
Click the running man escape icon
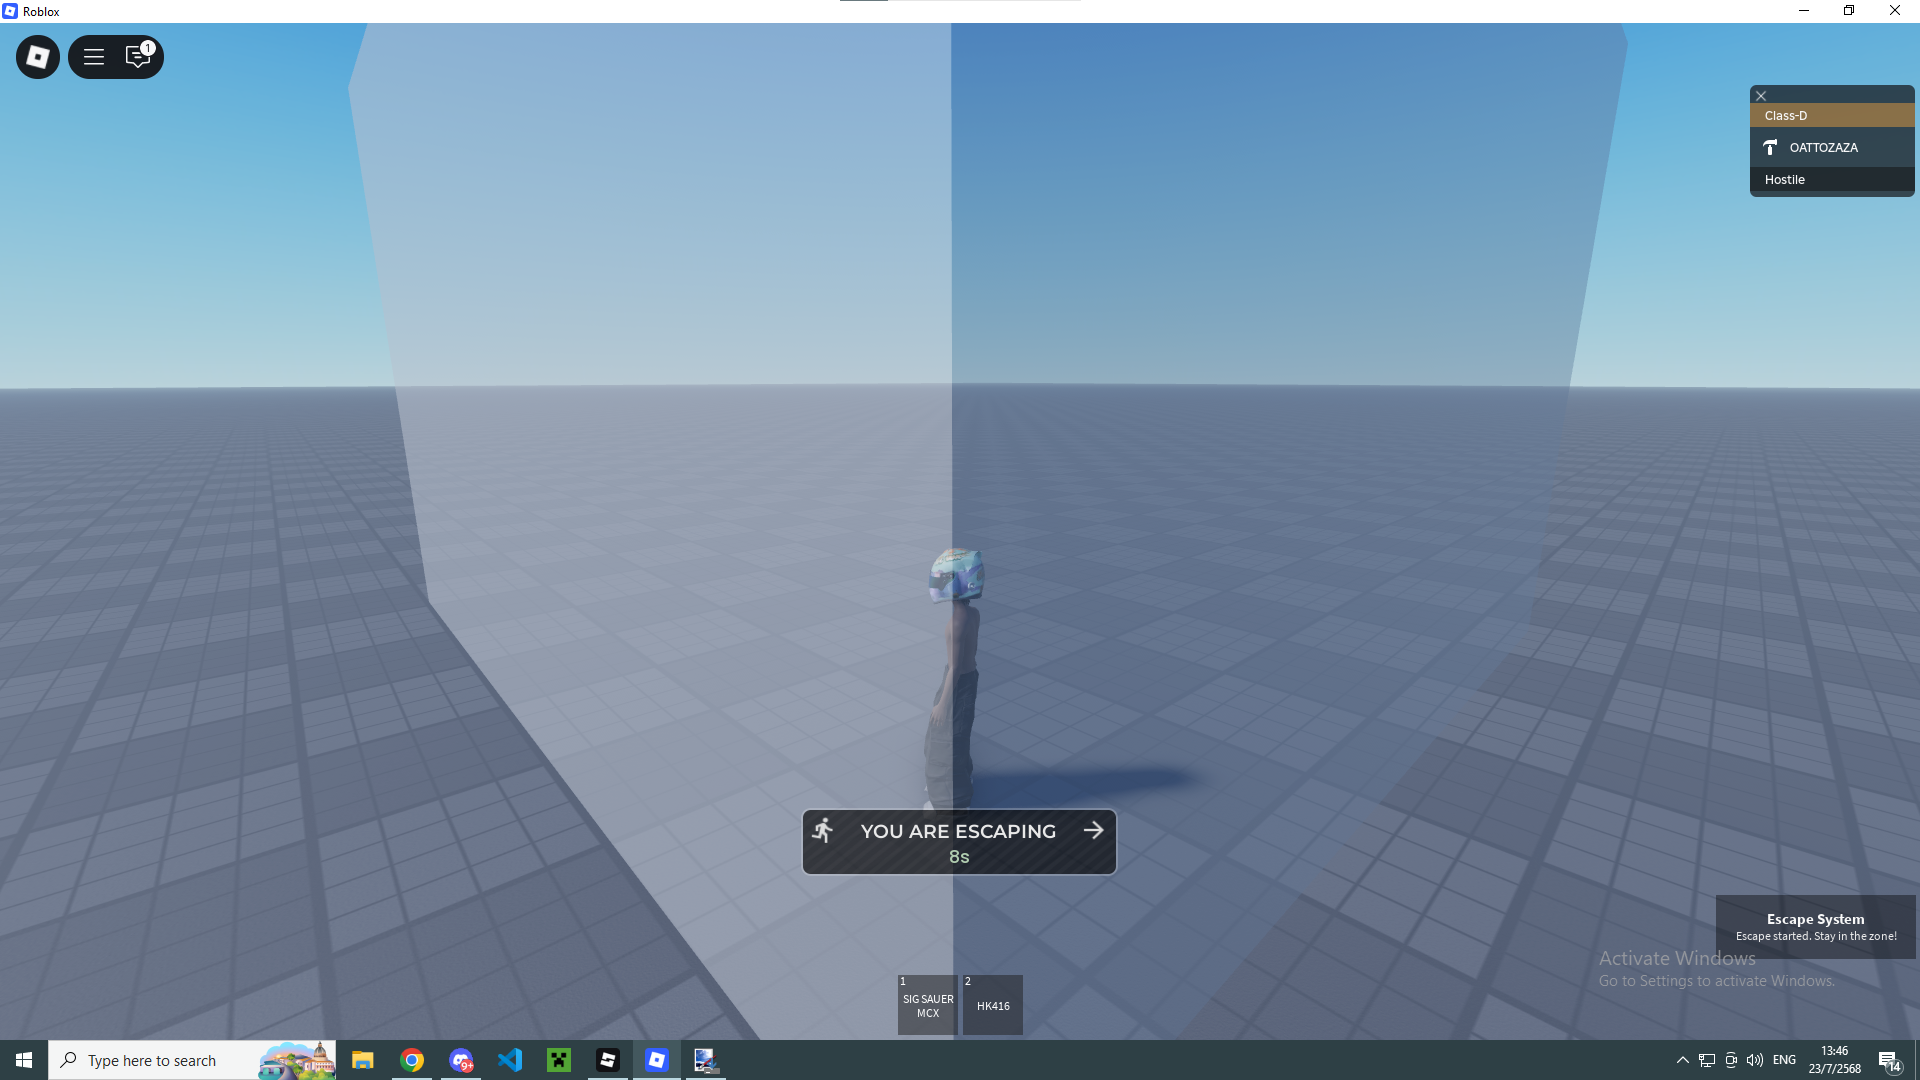pos(823,830)
